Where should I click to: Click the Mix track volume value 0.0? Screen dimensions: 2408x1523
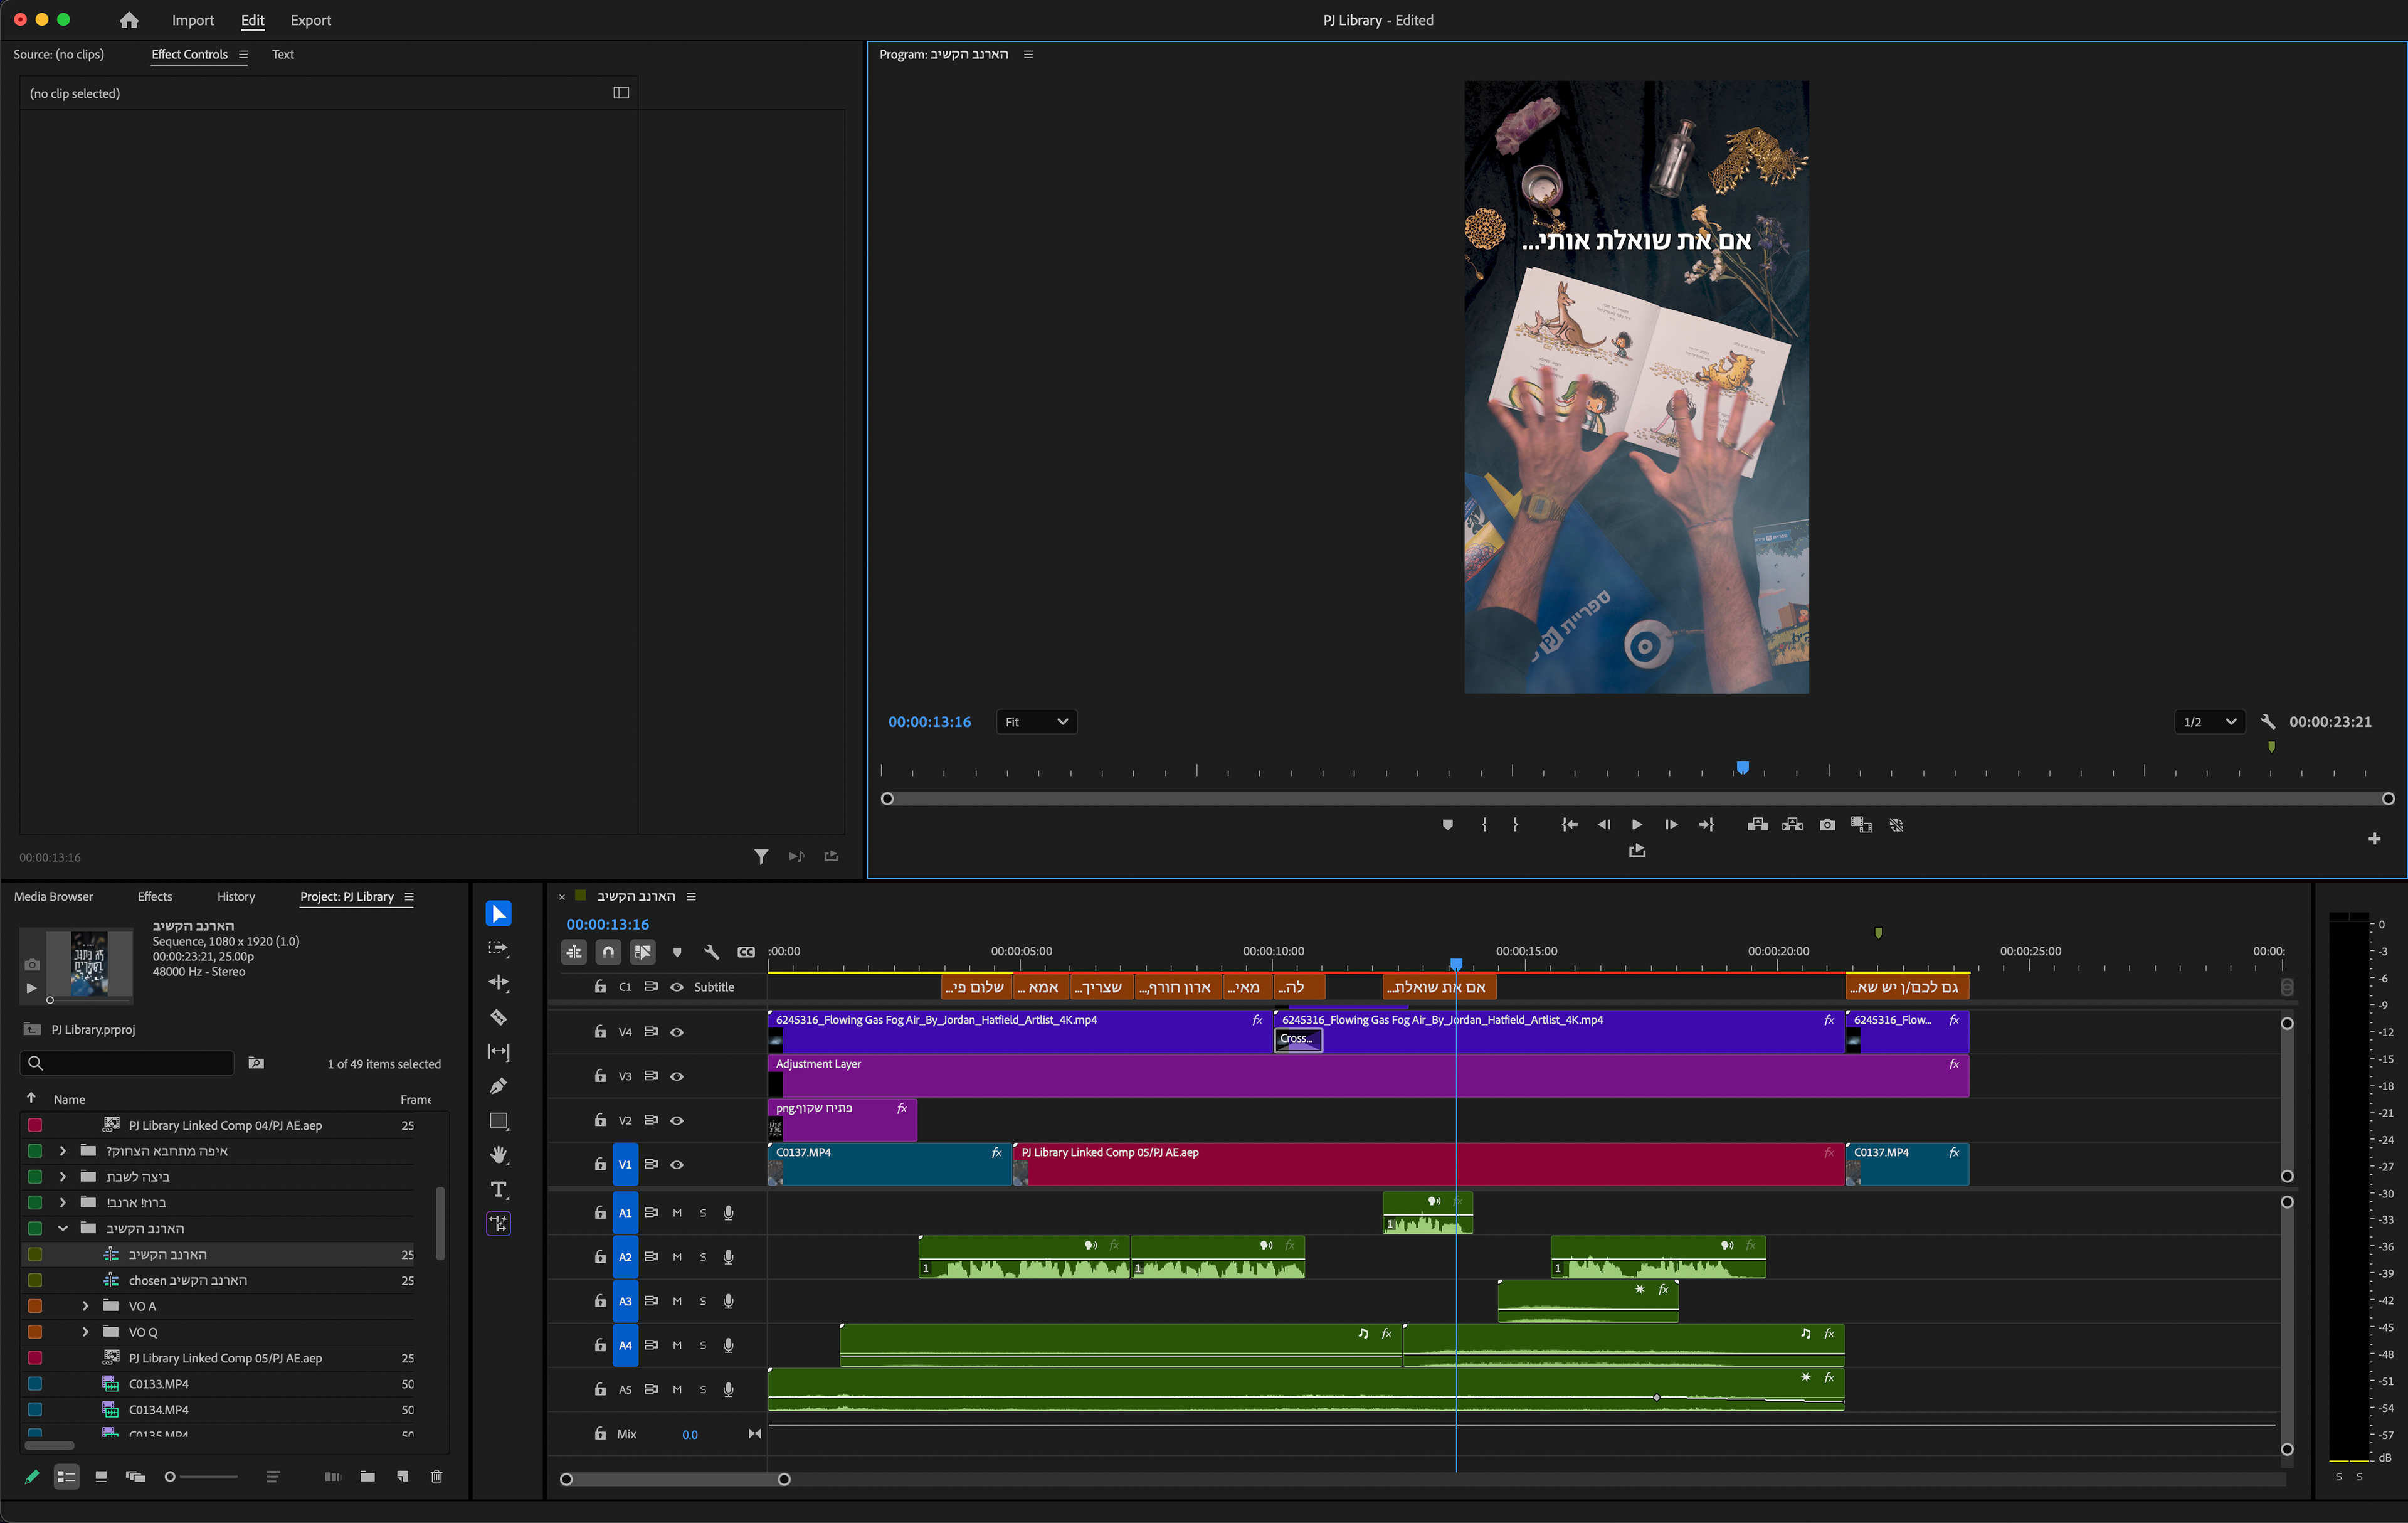coord(690,1435)
